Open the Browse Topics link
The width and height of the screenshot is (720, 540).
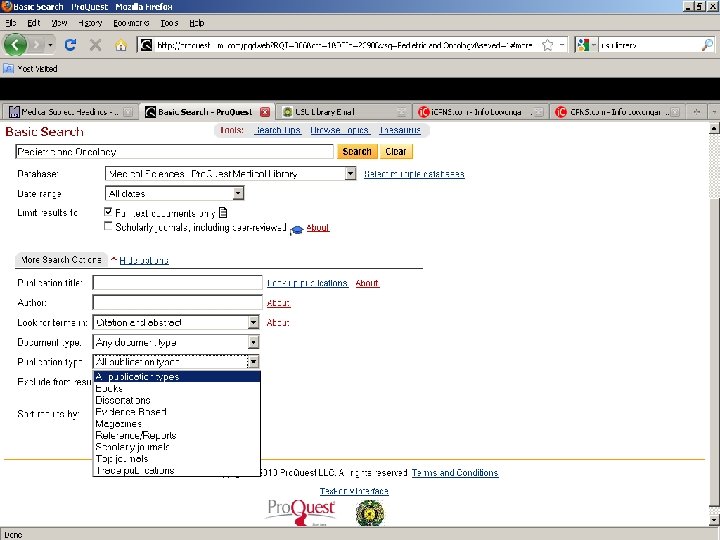pyautogui.click(x=340, y=130)
